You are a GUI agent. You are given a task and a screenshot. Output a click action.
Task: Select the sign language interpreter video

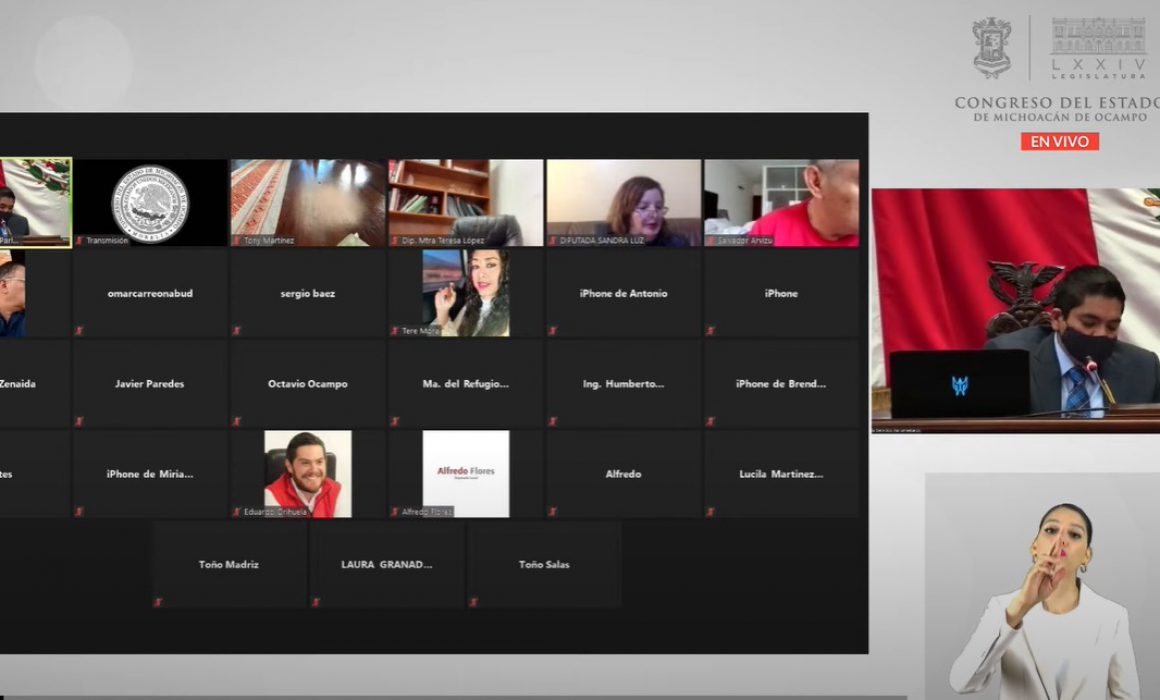coord(1042,586)
